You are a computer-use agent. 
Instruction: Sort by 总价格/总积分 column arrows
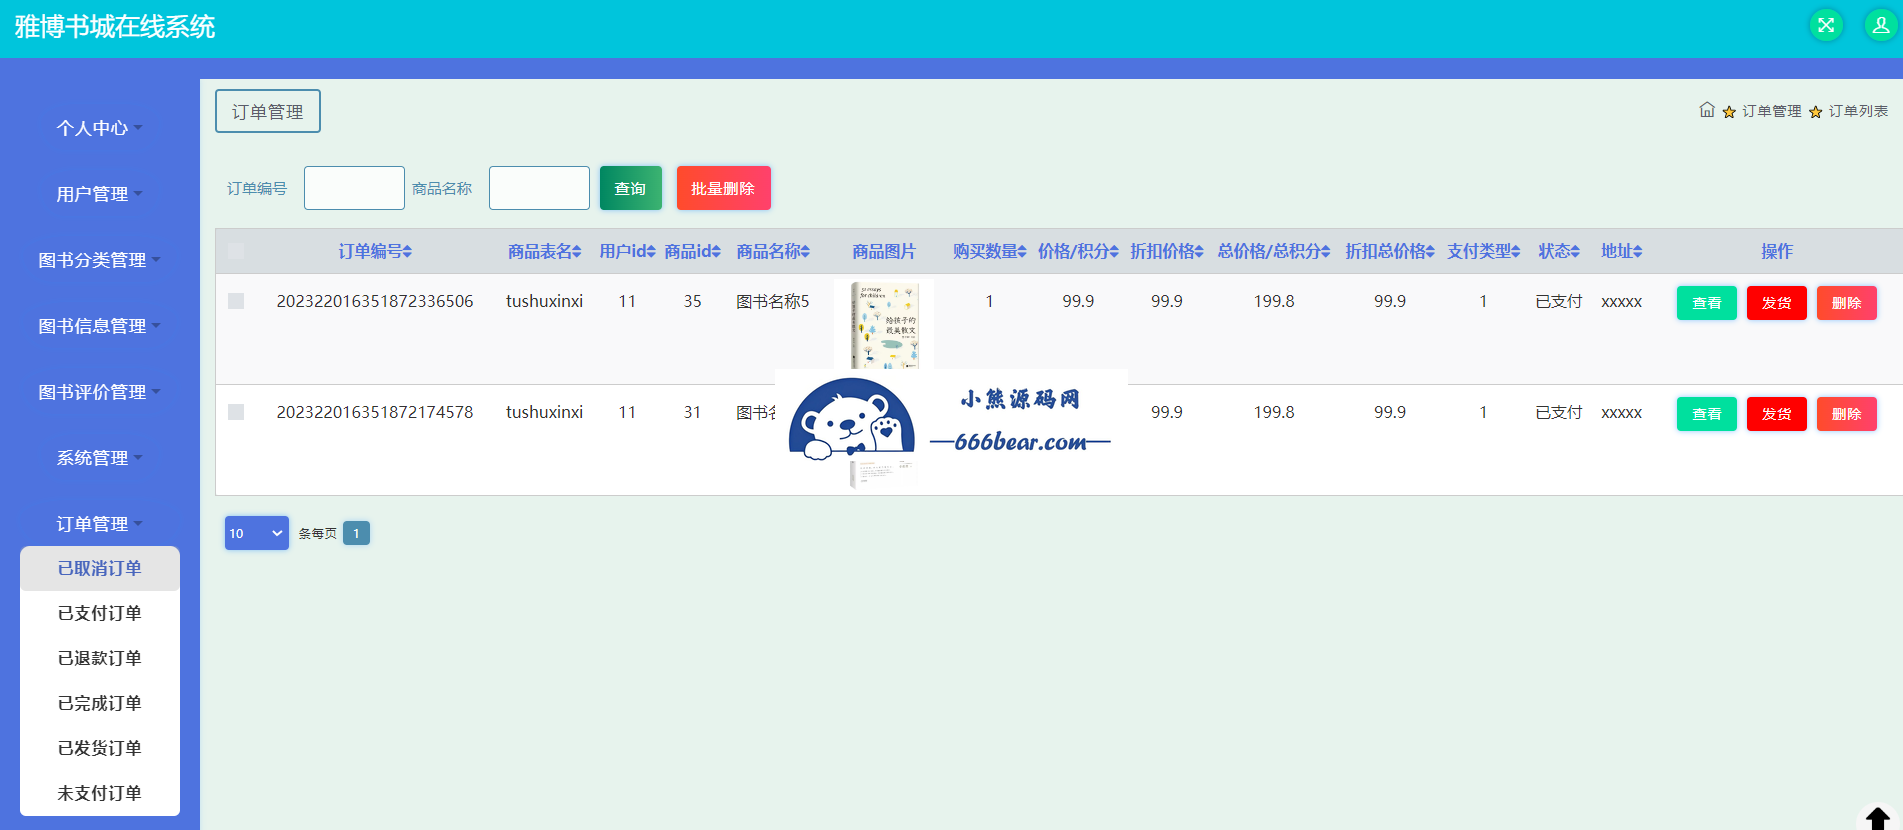pos(1326,252)
